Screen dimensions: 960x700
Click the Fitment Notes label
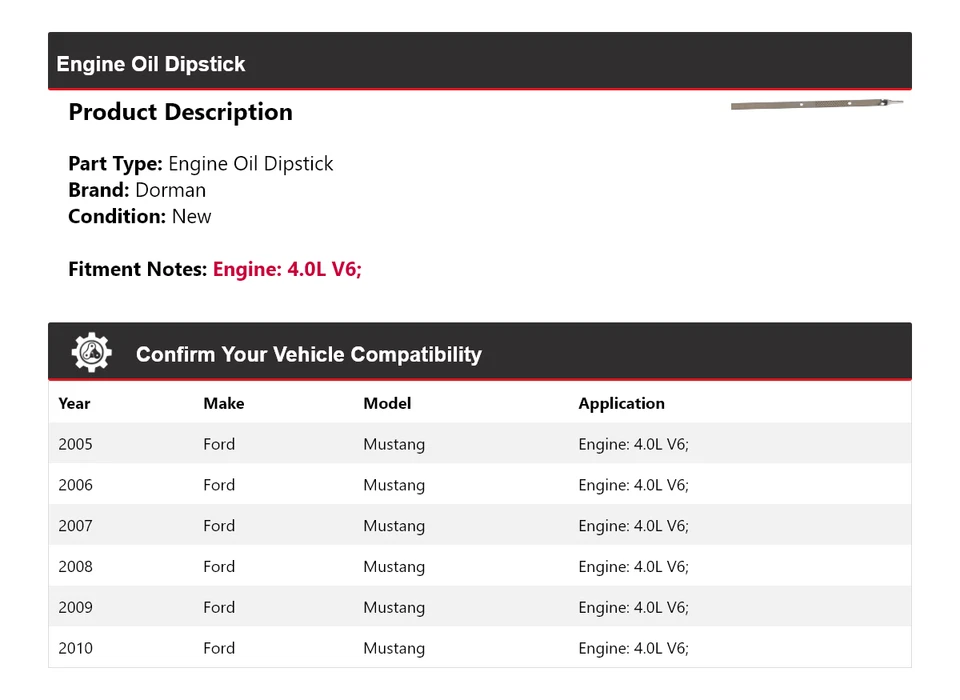(x=138, y=270)
